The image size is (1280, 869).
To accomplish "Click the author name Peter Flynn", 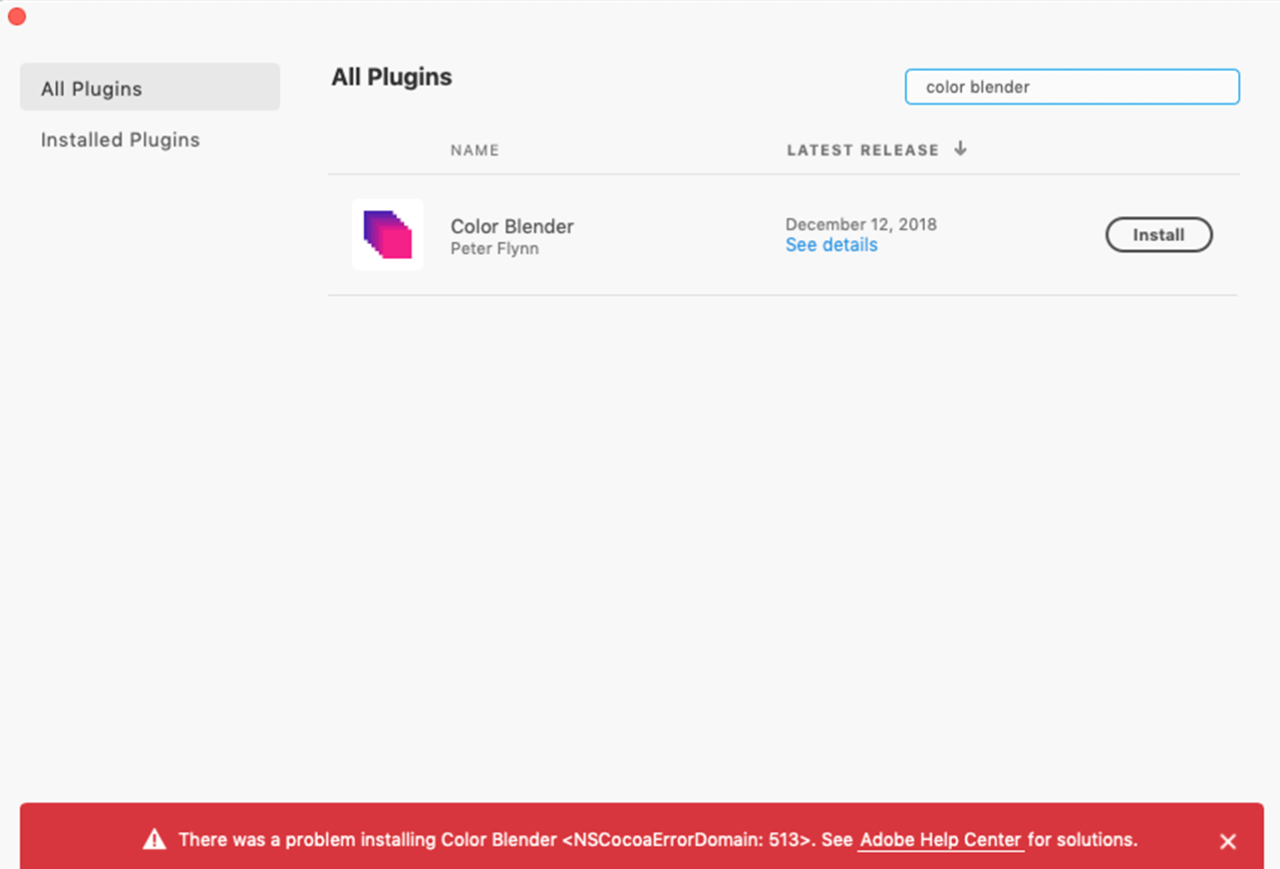I will point(494,248).
